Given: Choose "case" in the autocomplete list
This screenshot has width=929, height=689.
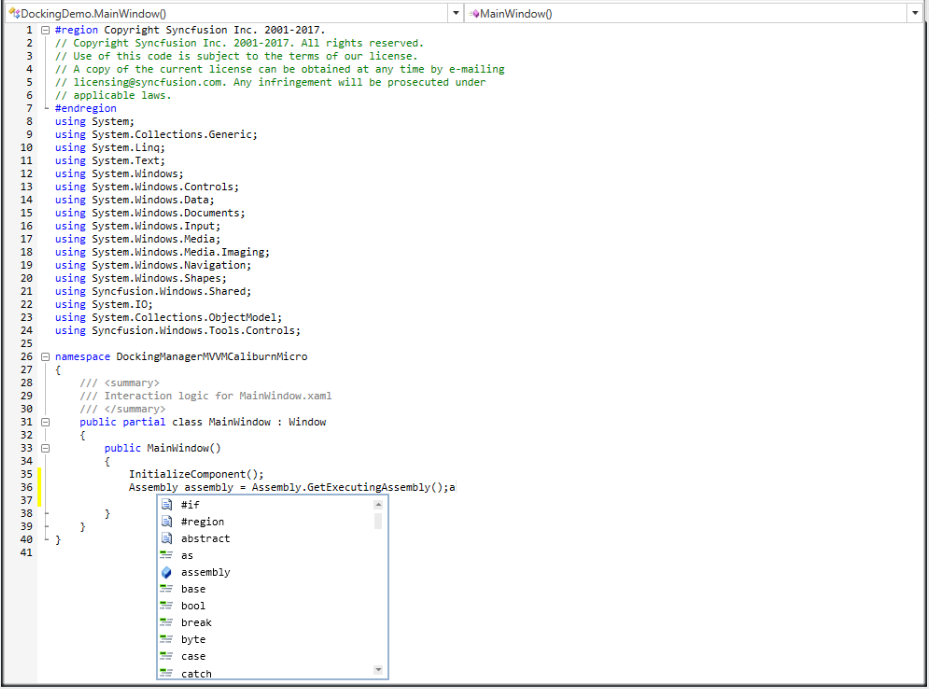Looking at the screenshot, I should [193, 657].
